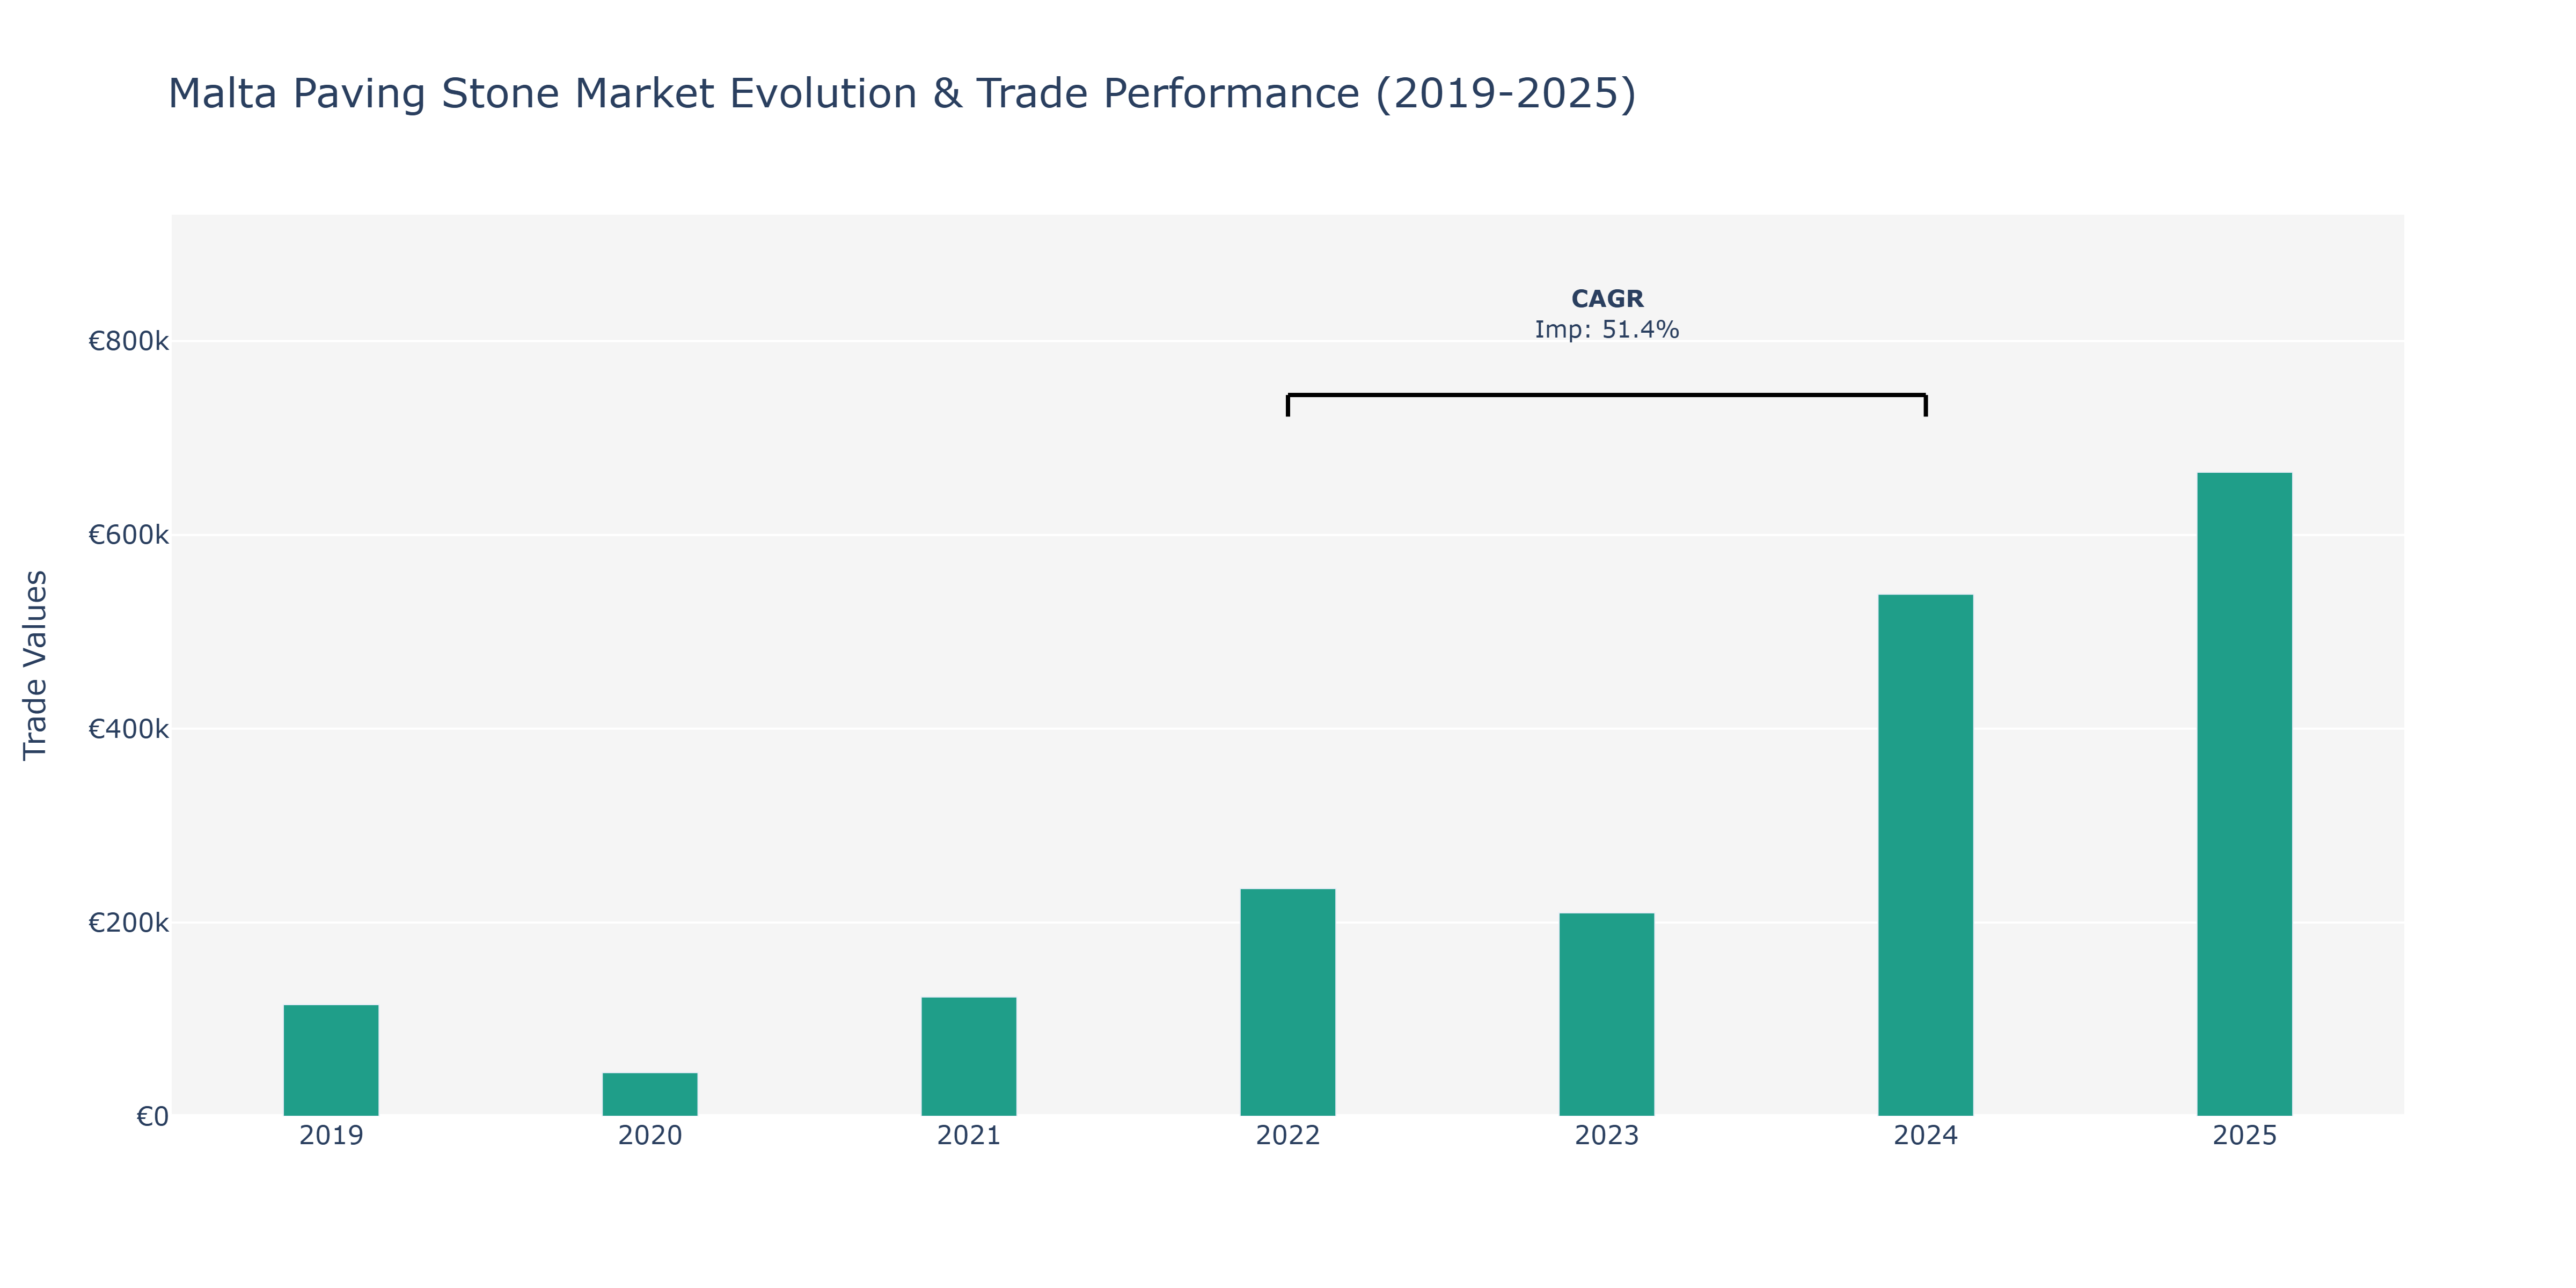This screenshot has height=1288, width=2576.
Task: Click the 2024 bar
Action: [x=1926, y=855]
